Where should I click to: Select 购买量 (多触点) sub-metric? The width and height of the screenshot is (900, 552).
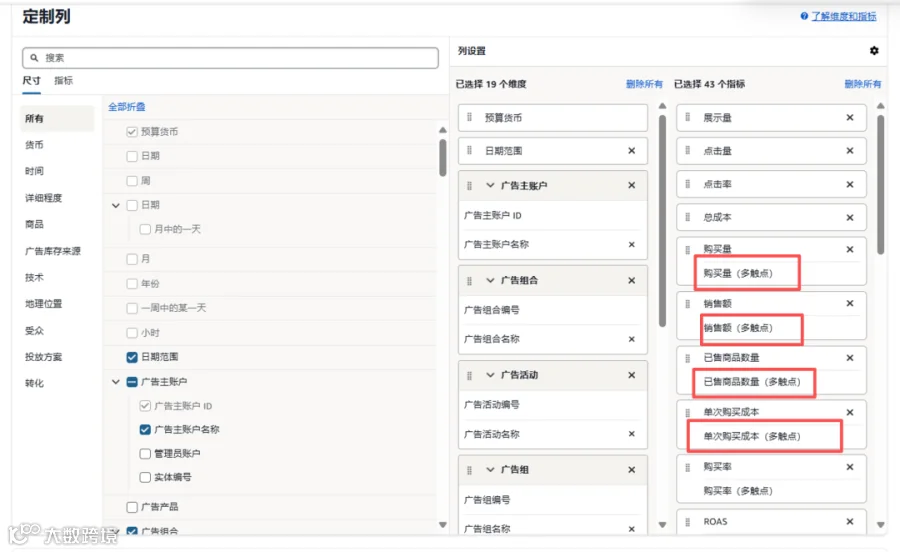click(738, 273)
